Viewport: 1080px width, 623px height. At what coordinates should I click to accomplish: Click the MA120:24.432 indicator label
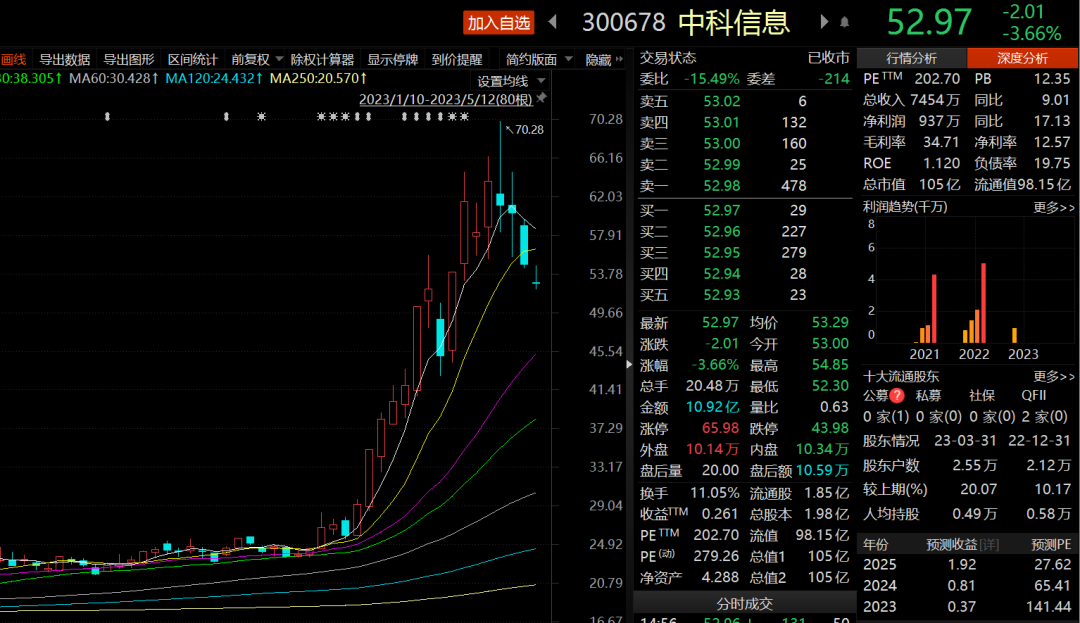tap(214, 78)
